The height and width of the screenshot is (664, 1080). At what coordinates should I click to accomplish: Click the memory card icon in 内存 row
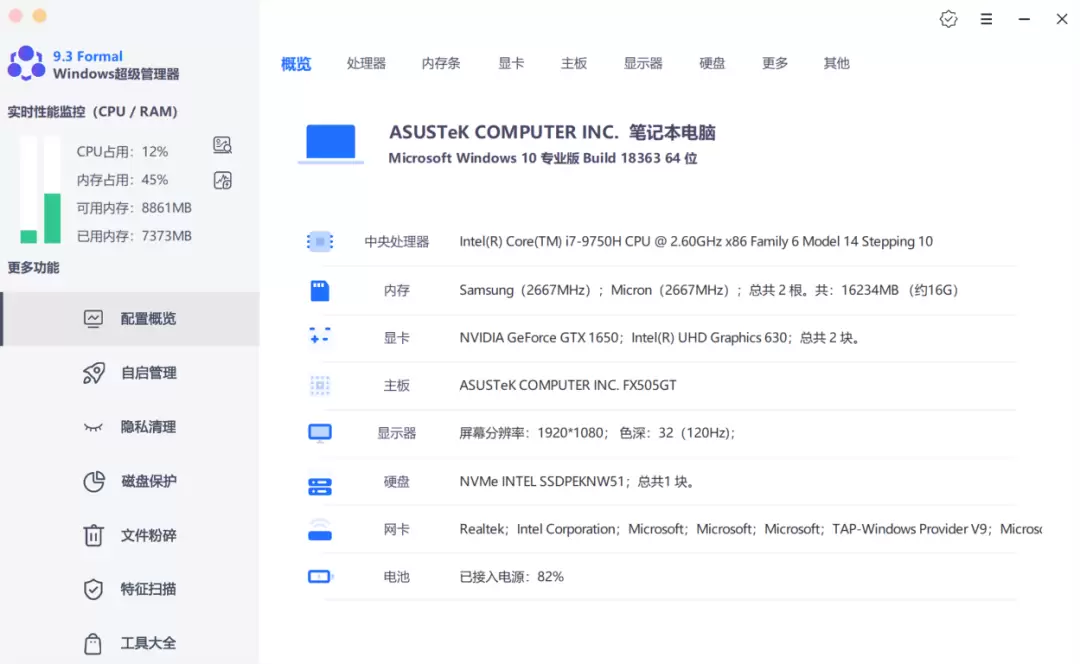pos(320,291)
